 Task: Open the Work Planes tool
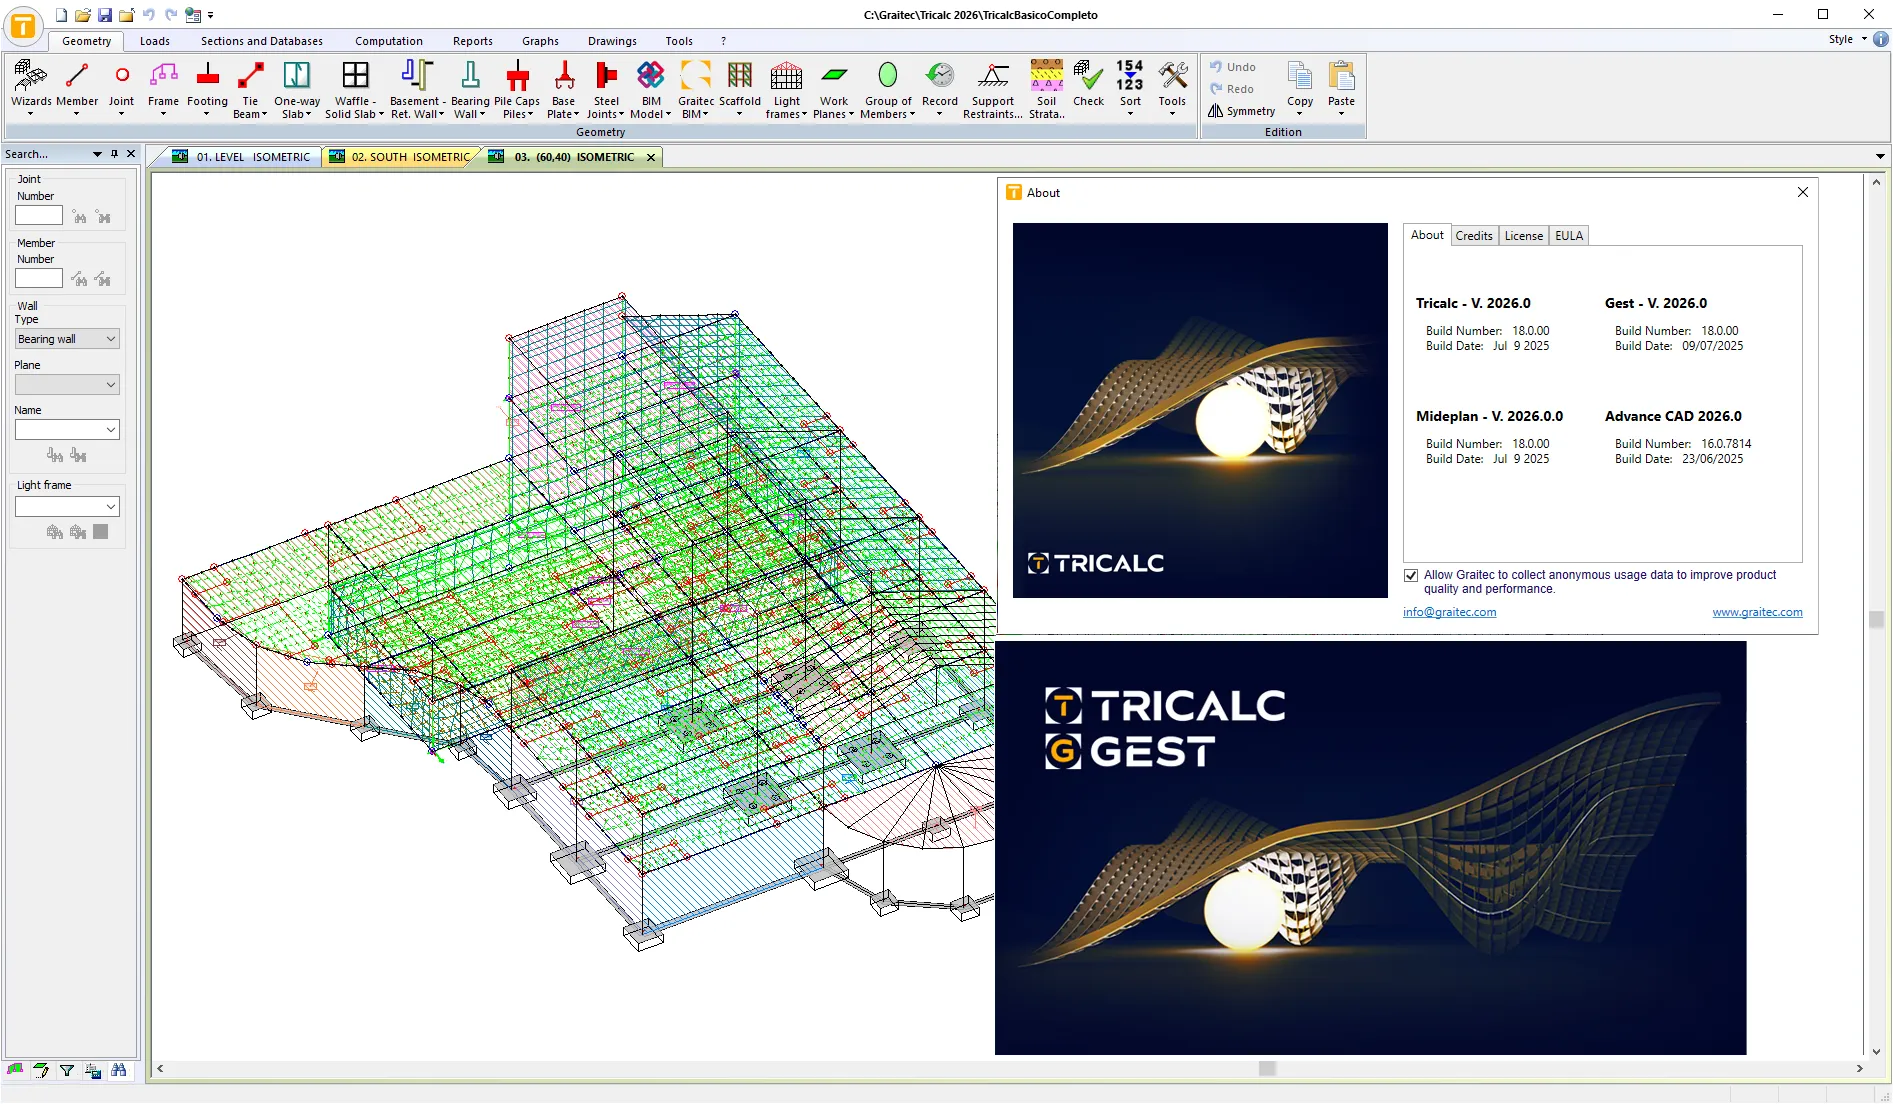(x=834, y=88)
